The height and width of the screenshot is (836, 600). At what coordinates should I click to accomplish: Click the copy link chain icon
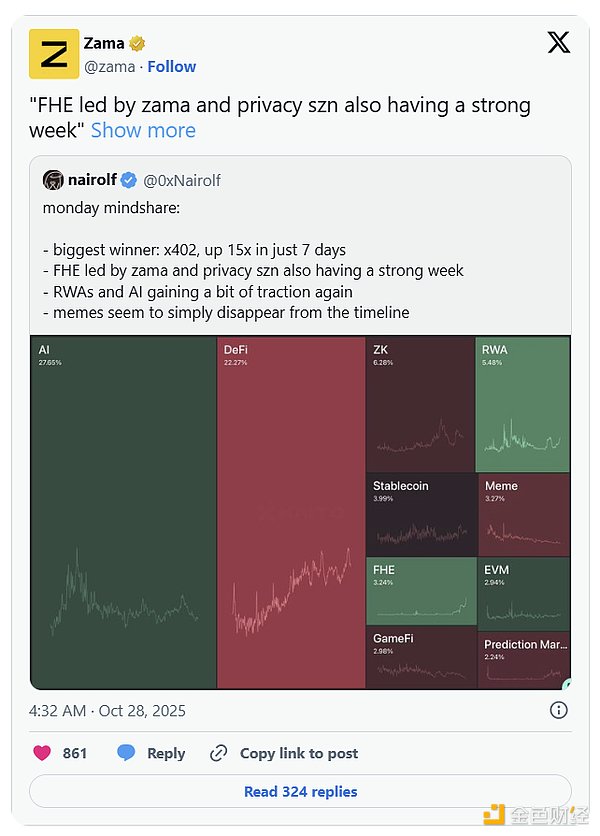(x=219, y=753)
